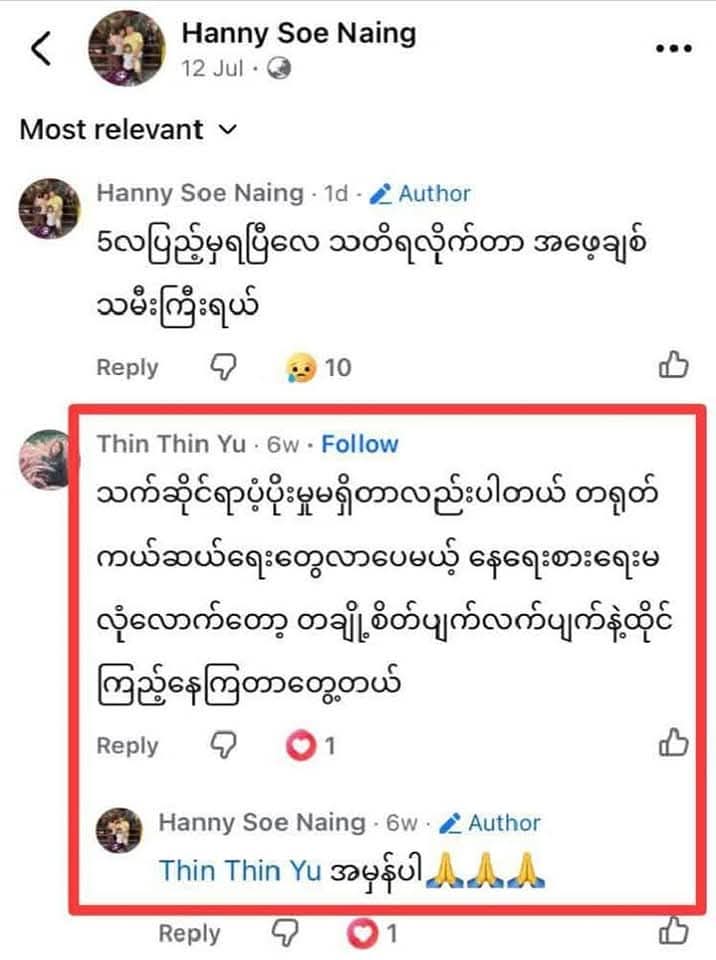Open the three-dot post options menu
The width and height of the screenshot is (716, 960).
(x=673, y=48)
